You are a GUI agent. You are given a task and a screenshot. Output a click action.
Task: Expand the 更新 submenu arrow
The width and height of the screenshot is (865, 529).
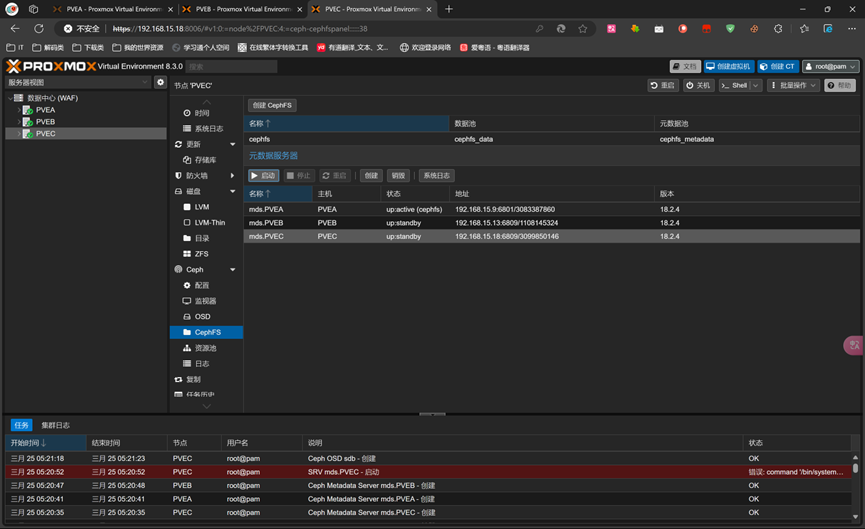click(232, 144)
